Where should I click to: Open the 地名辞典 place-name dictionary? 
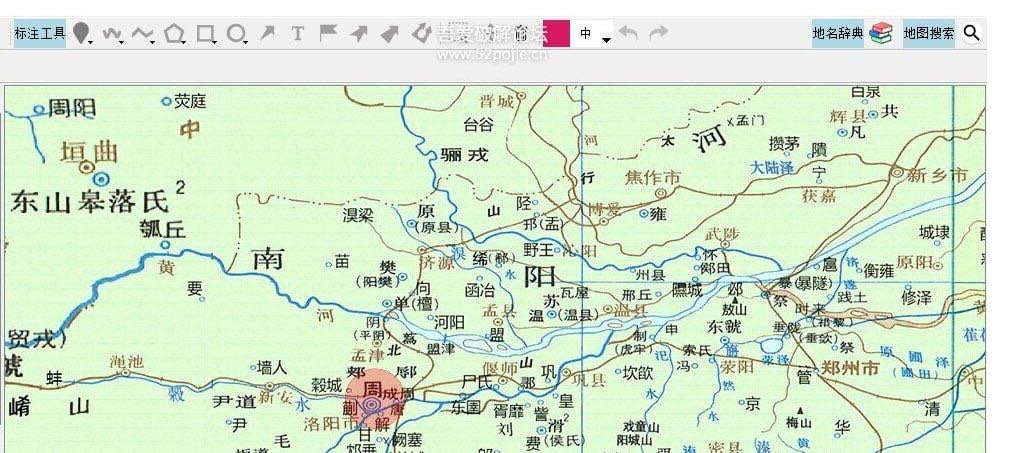point(837,33)
